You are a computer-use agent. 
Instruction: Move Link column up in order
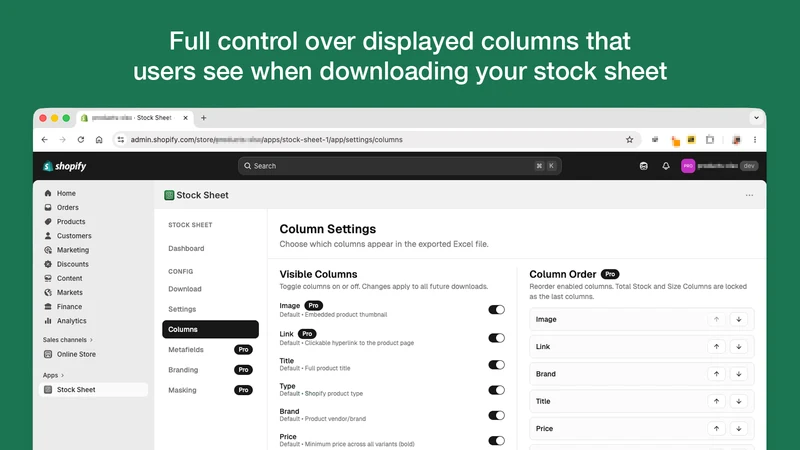click(716, 346)
